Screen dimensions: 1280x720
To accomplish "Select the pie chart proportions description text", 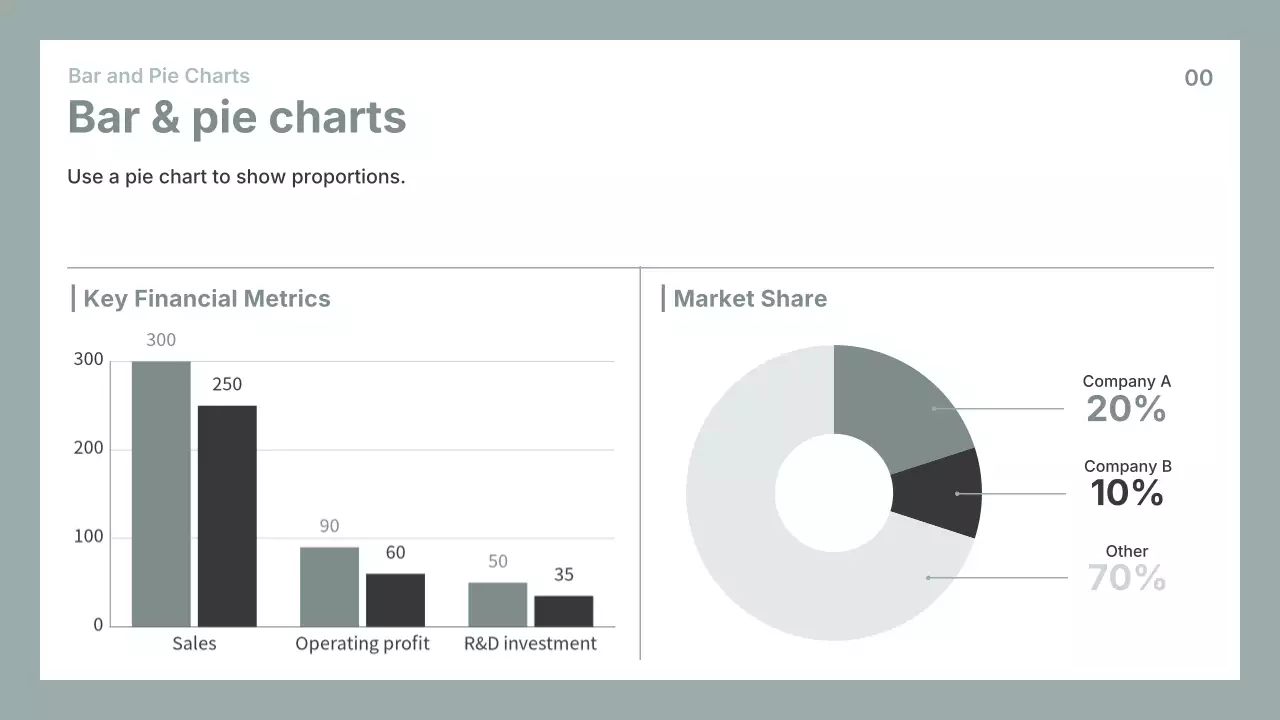I will [236, 177].
